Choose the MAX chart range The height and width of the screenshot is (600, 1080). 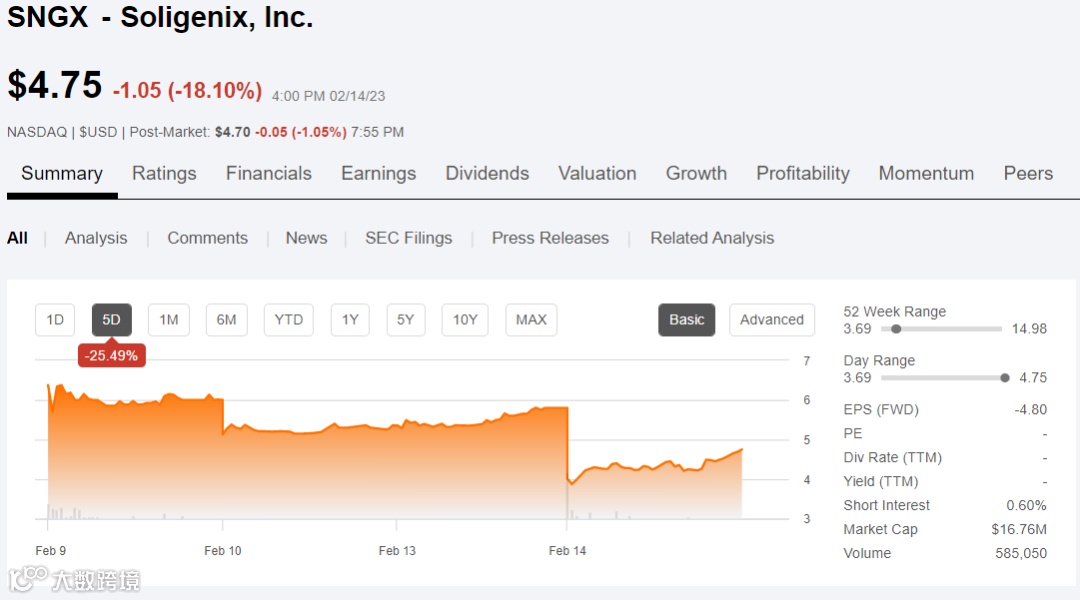pyautogui.click(x=531, y=320)
